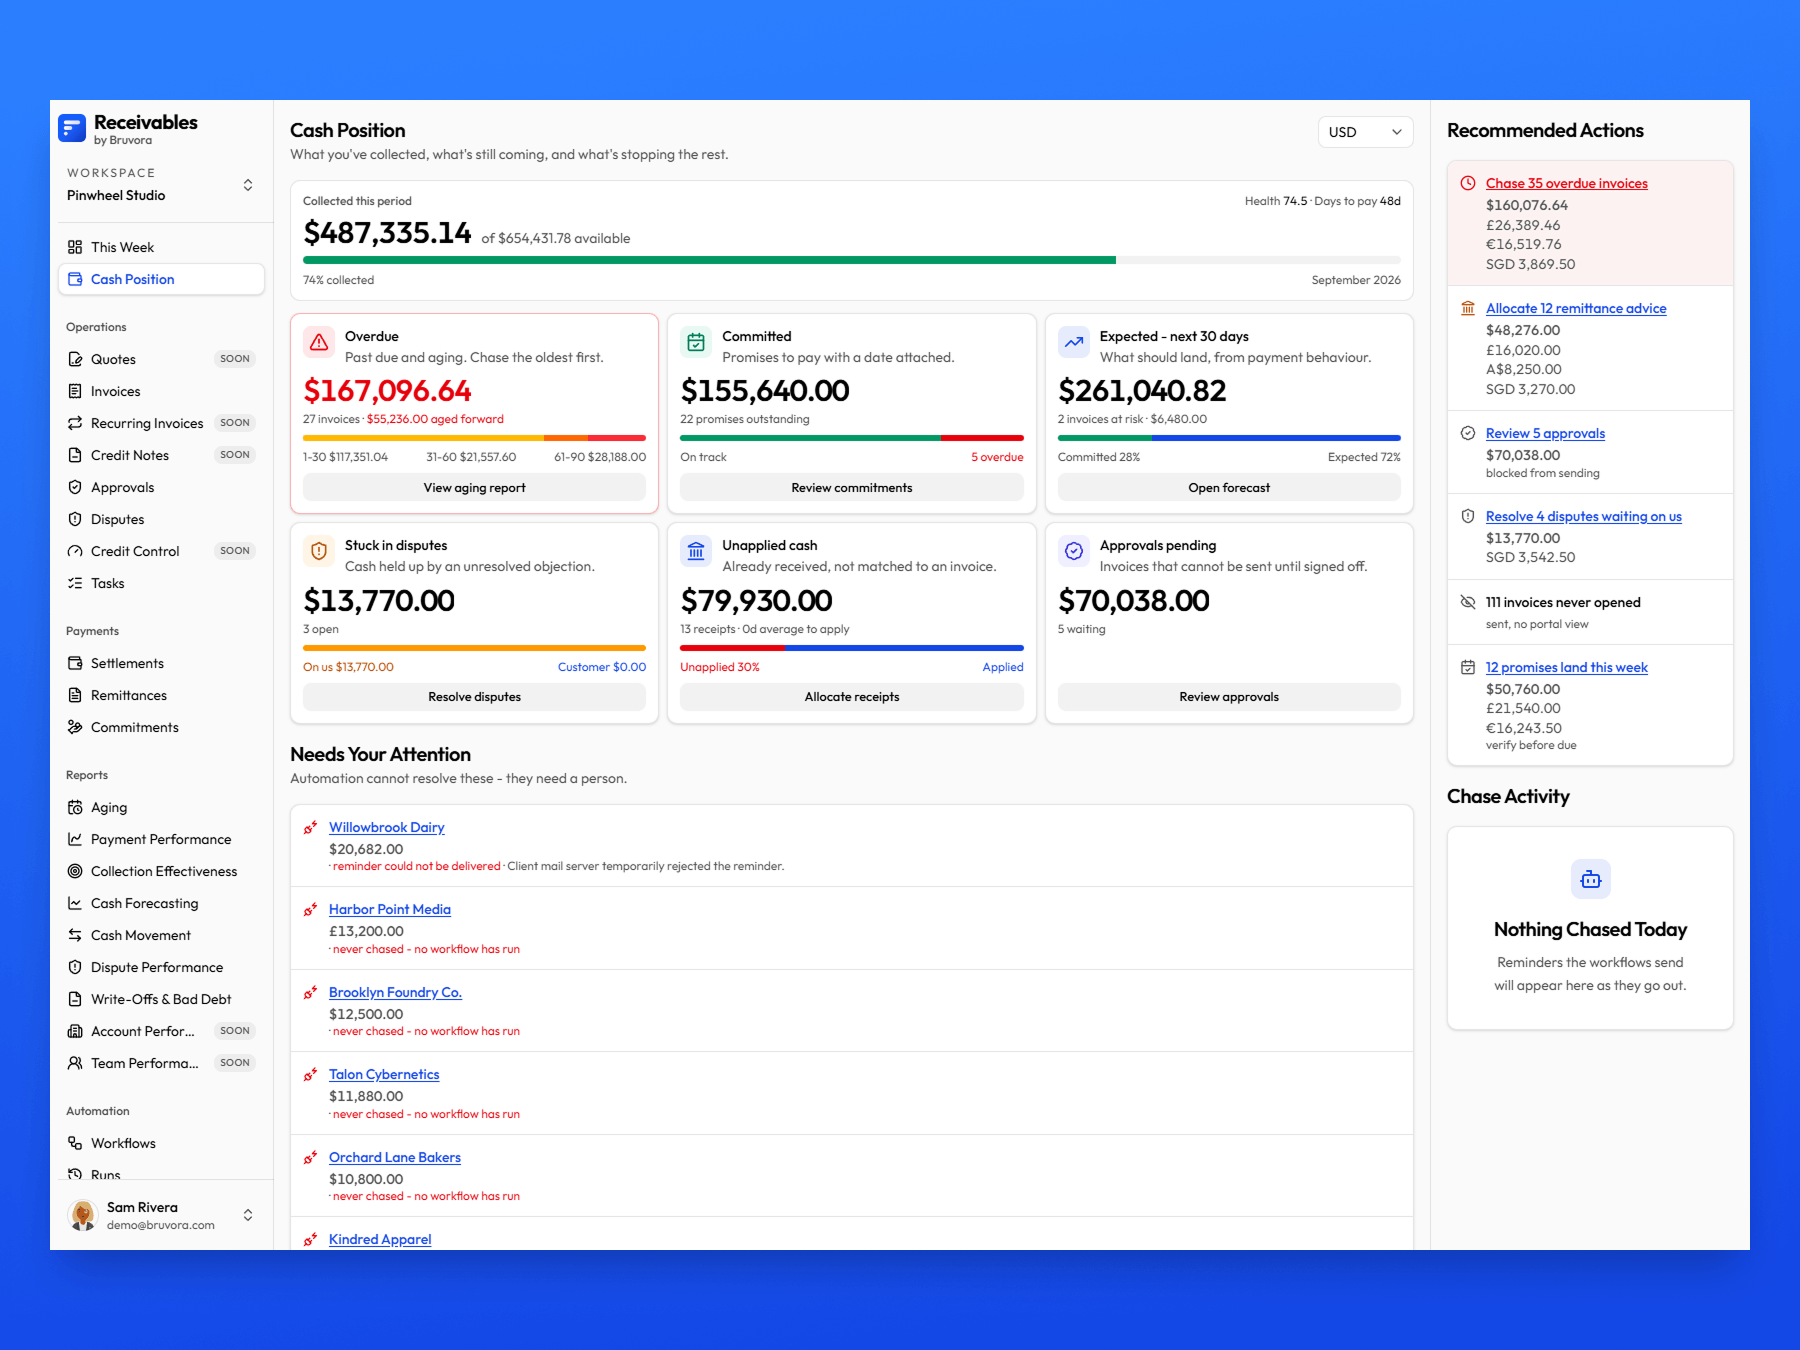Image resolution: width=1800 pixels, height=1350 pixels.
Task: Click the SOON badge next to Quotes
Action: 235,359
